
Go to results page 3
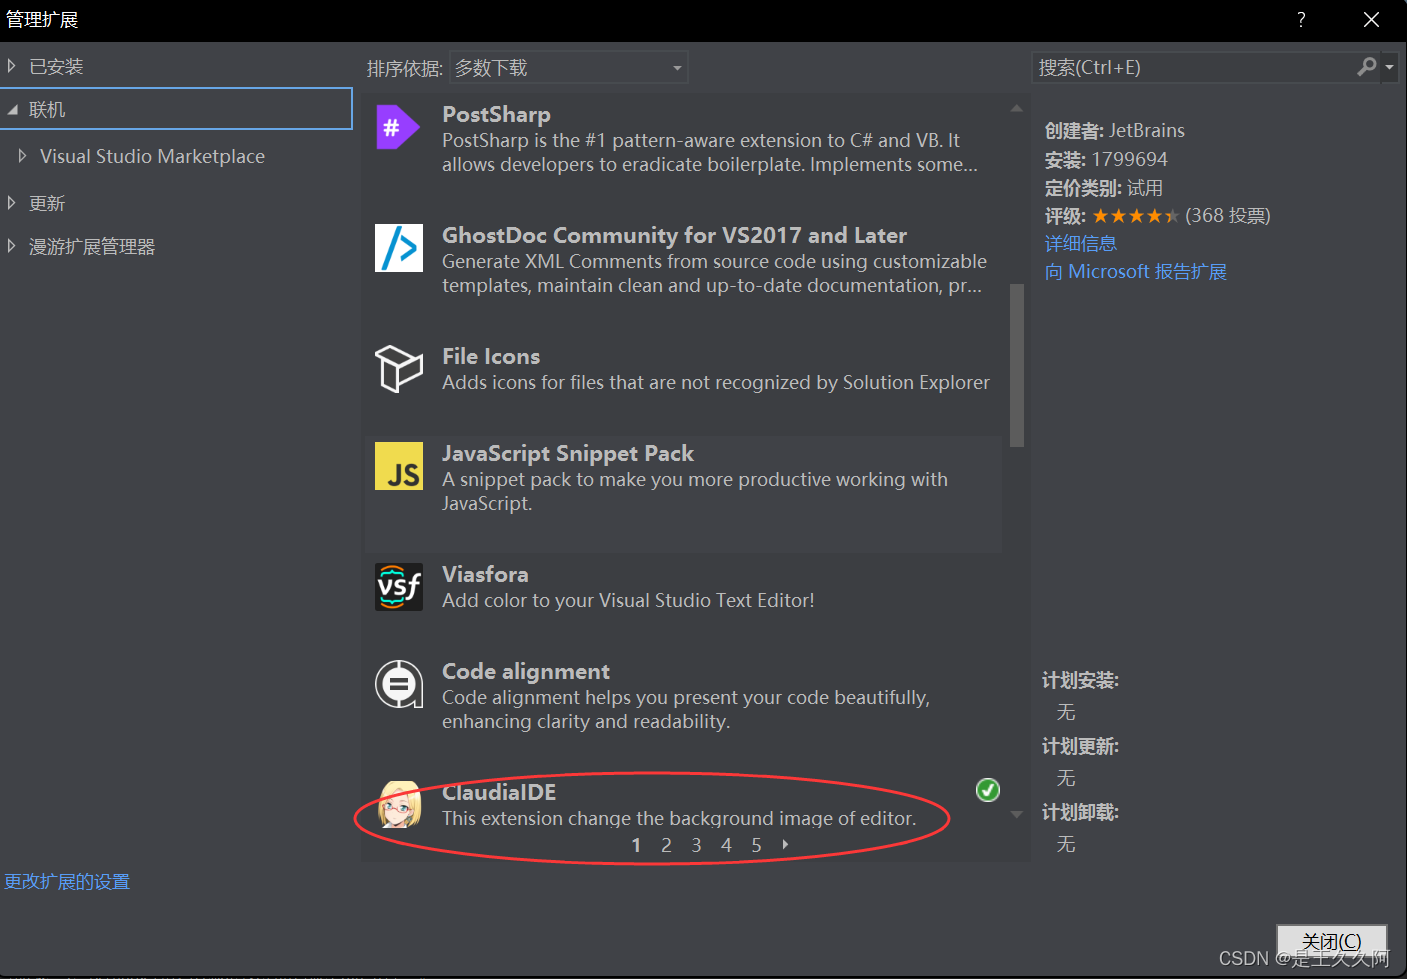coord(696,845)
